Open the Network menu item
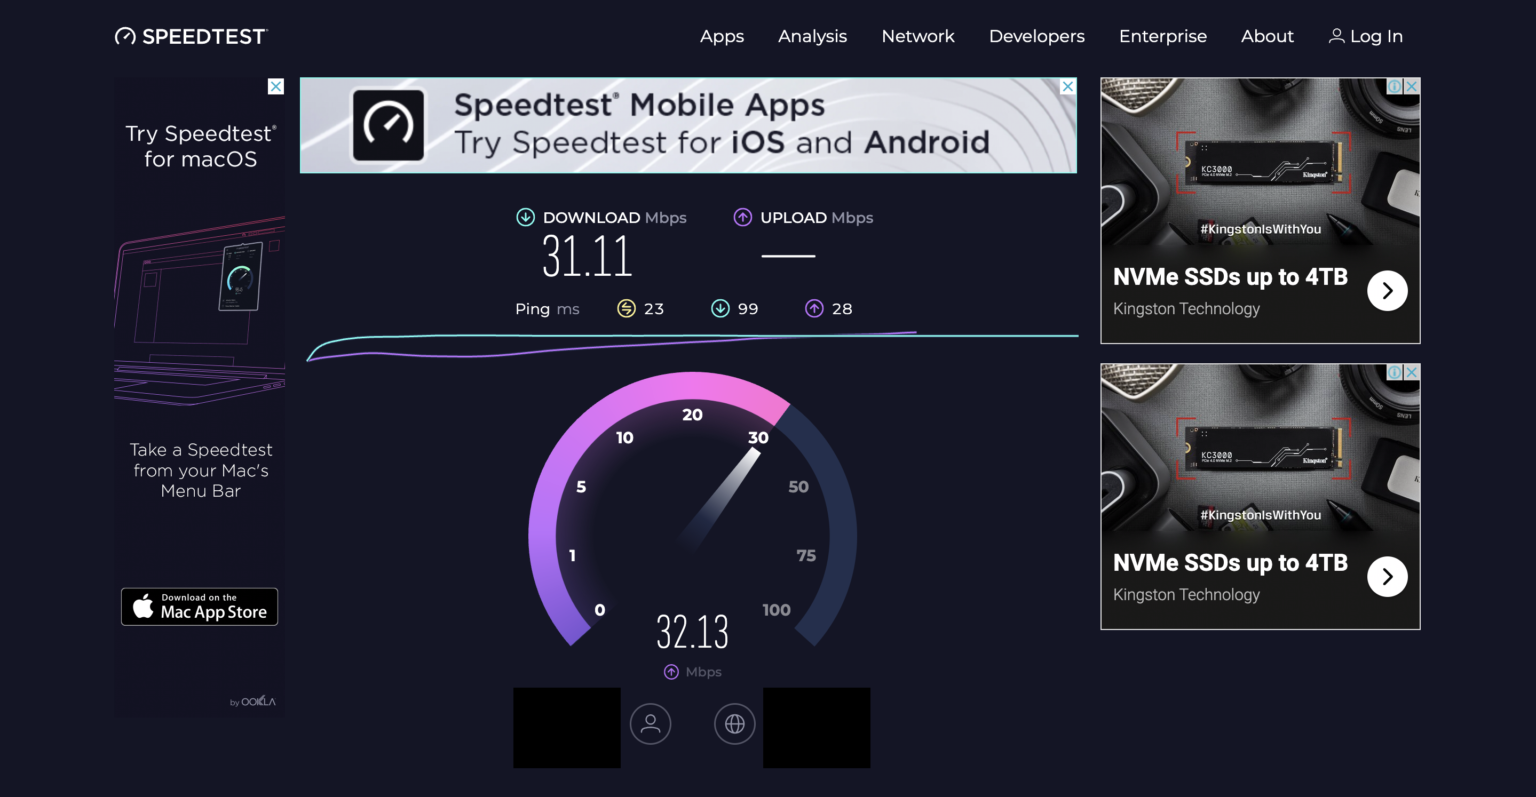Screen dimensions: 1536x797 [x=918, y=36]
